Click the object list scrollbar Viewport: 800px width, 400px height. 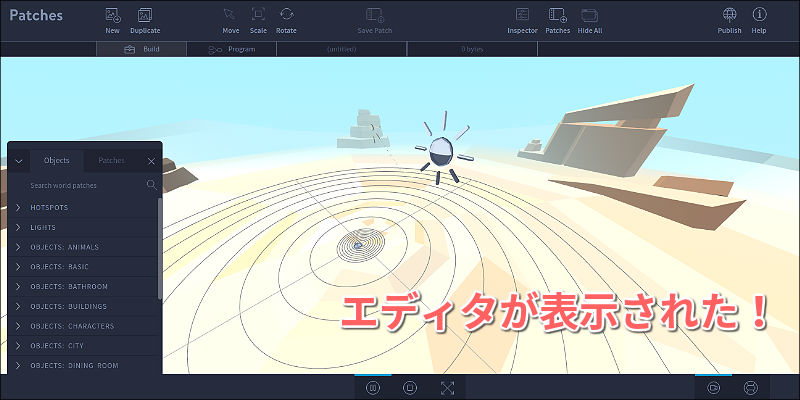tap(160, 248)
